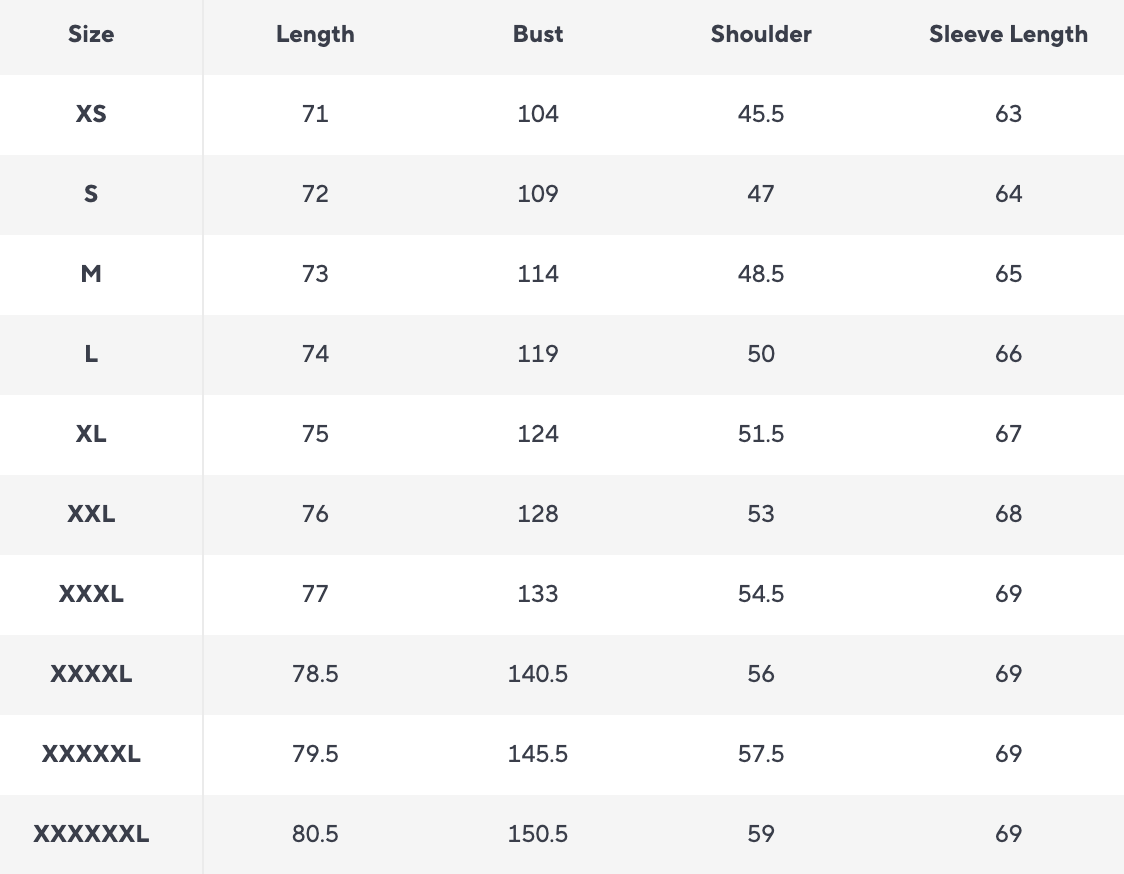1124x874 pixels.
Task: Select the L size row label
Action: [91, 354]
